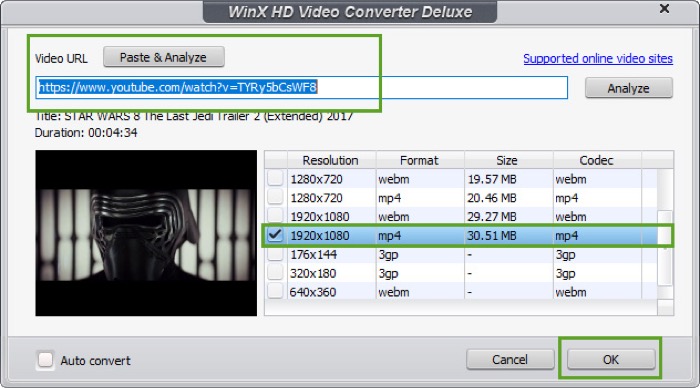This screenshot has width=700, height=388.
Task: Enable the Auto convert checkbox
Action: pos(45,360)
